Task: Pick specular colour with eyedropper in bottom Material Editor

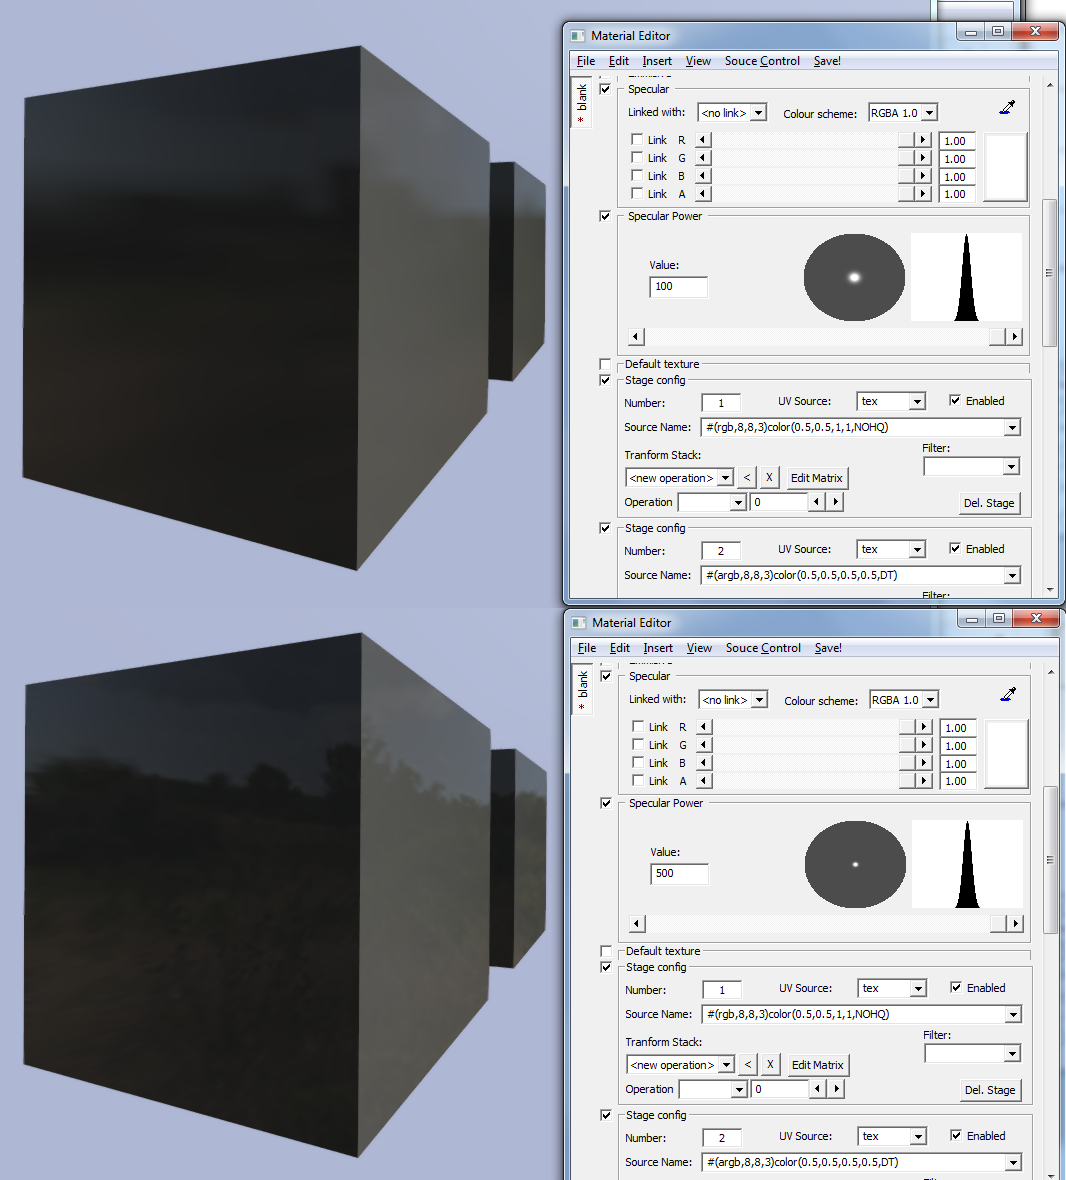Action: click(1008, 695)
